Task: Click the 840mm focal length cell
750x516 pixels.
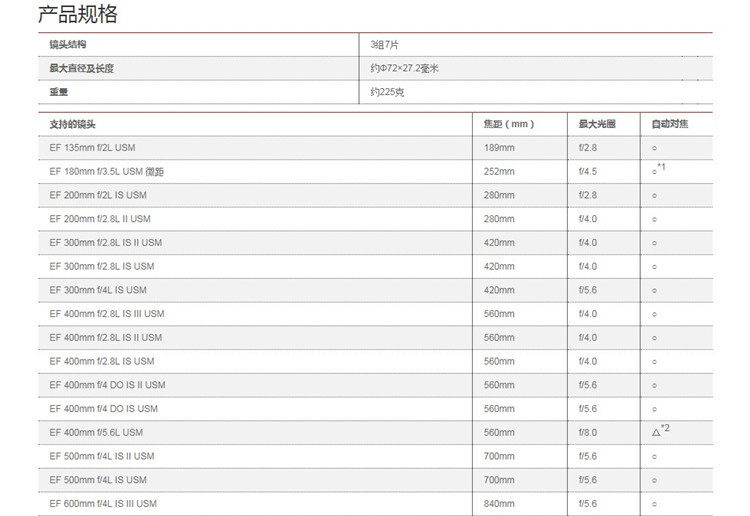Action: [499, 504]
